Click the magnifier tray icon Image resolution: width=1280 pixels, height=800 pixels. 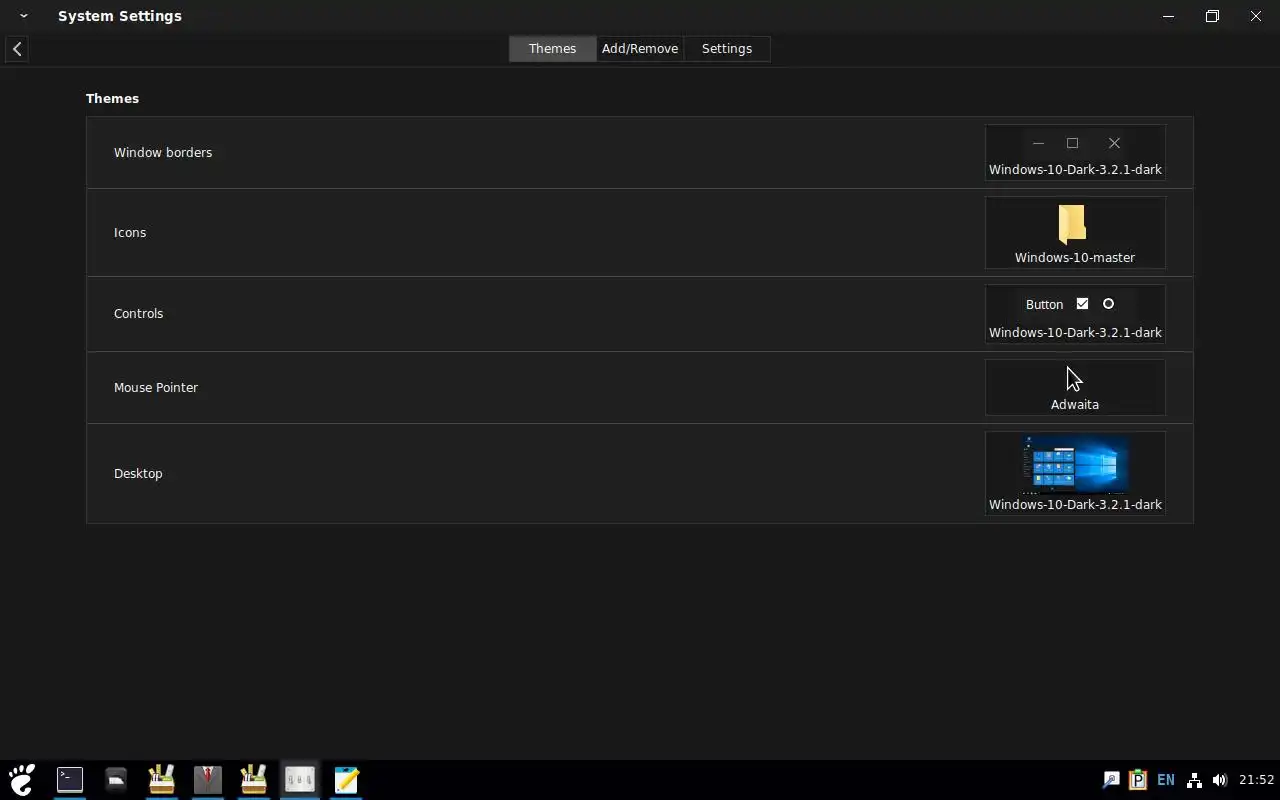[1110, 780]
